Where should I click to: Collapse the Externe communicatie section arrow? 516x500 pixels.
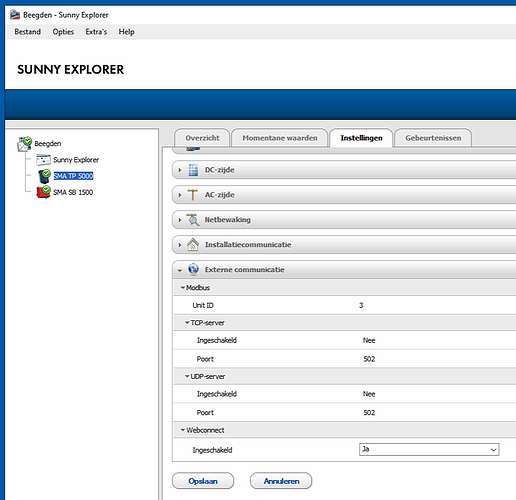pyautogui.click(x=180, y=270)
